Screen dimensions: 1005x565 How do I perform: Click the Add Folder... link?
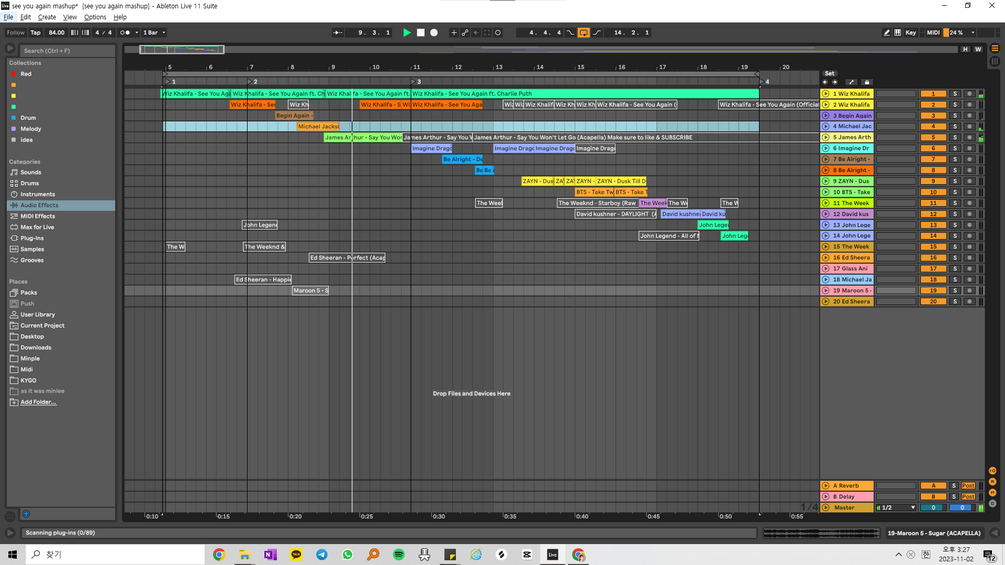(x=38, y=402)
